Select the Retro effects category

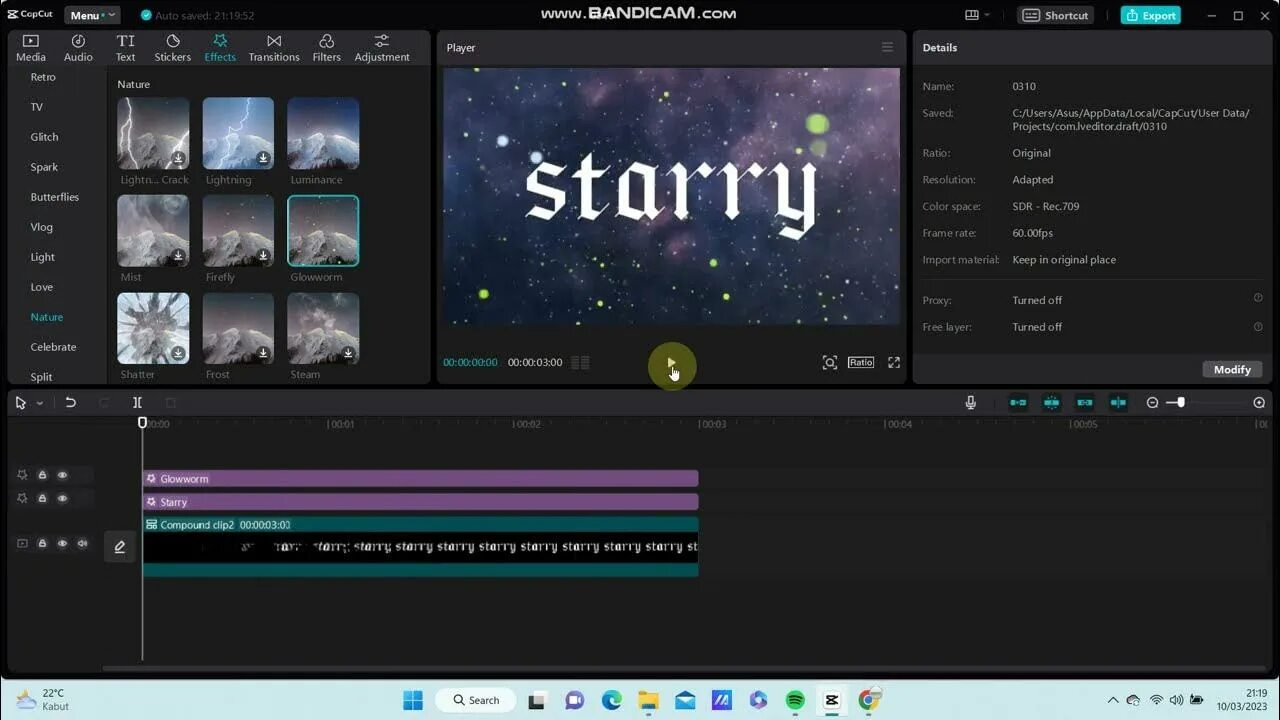click(x=43, y=77)
